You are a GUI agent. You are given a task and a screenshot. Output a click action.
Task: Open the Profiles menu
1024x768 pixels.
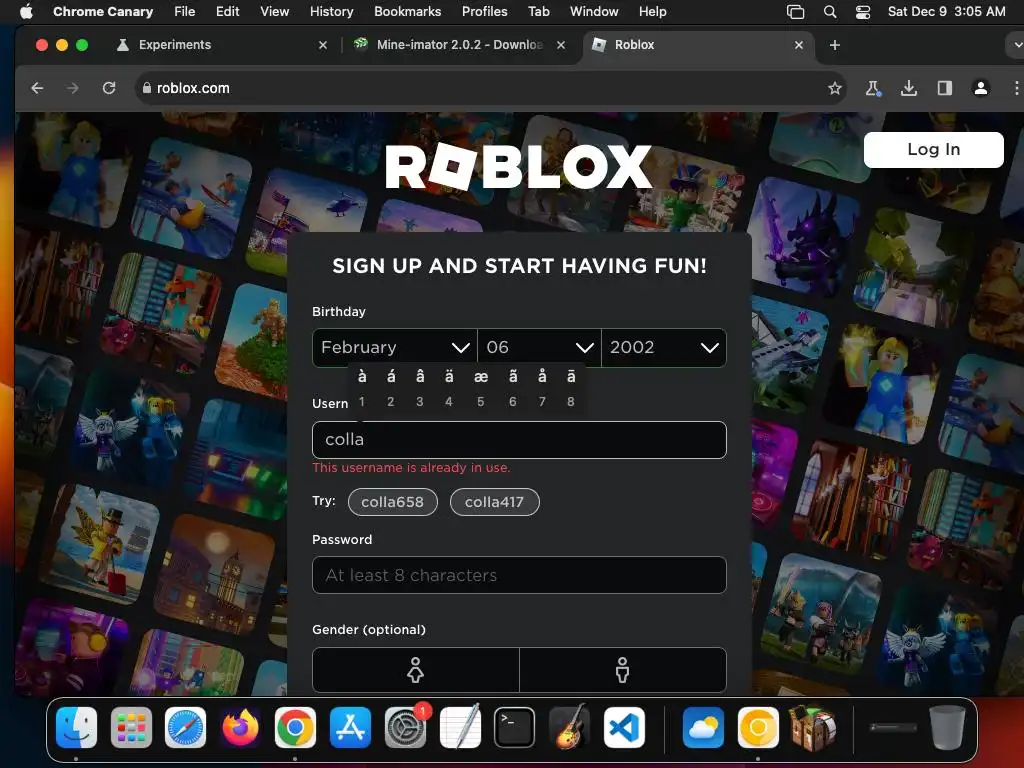485,11
